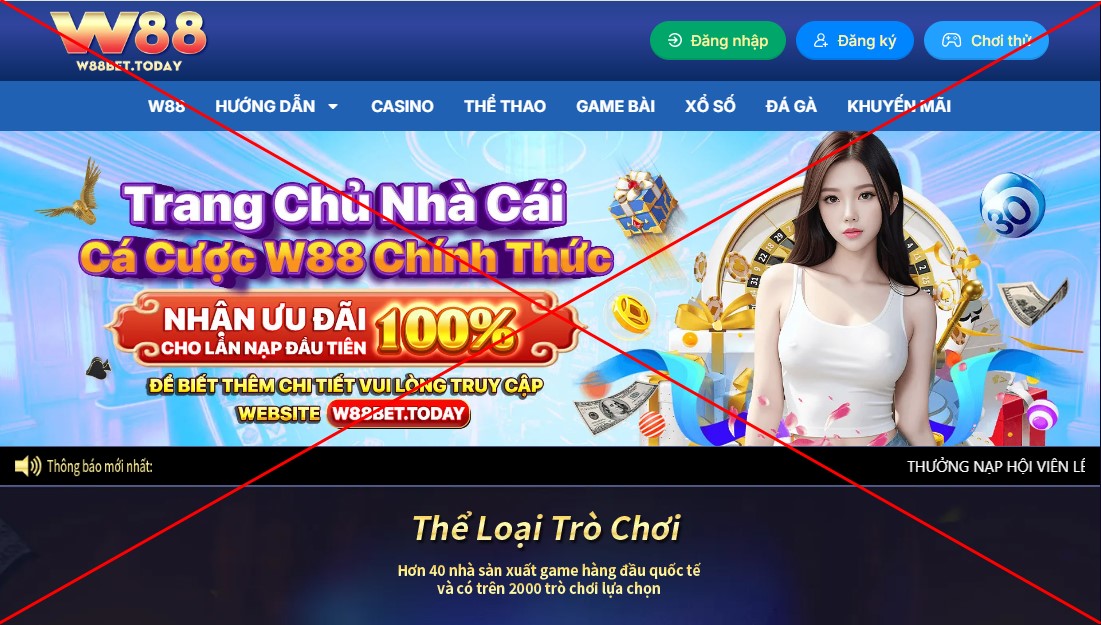Click the gamepad icon in Chơi thử

click(951, 41)
